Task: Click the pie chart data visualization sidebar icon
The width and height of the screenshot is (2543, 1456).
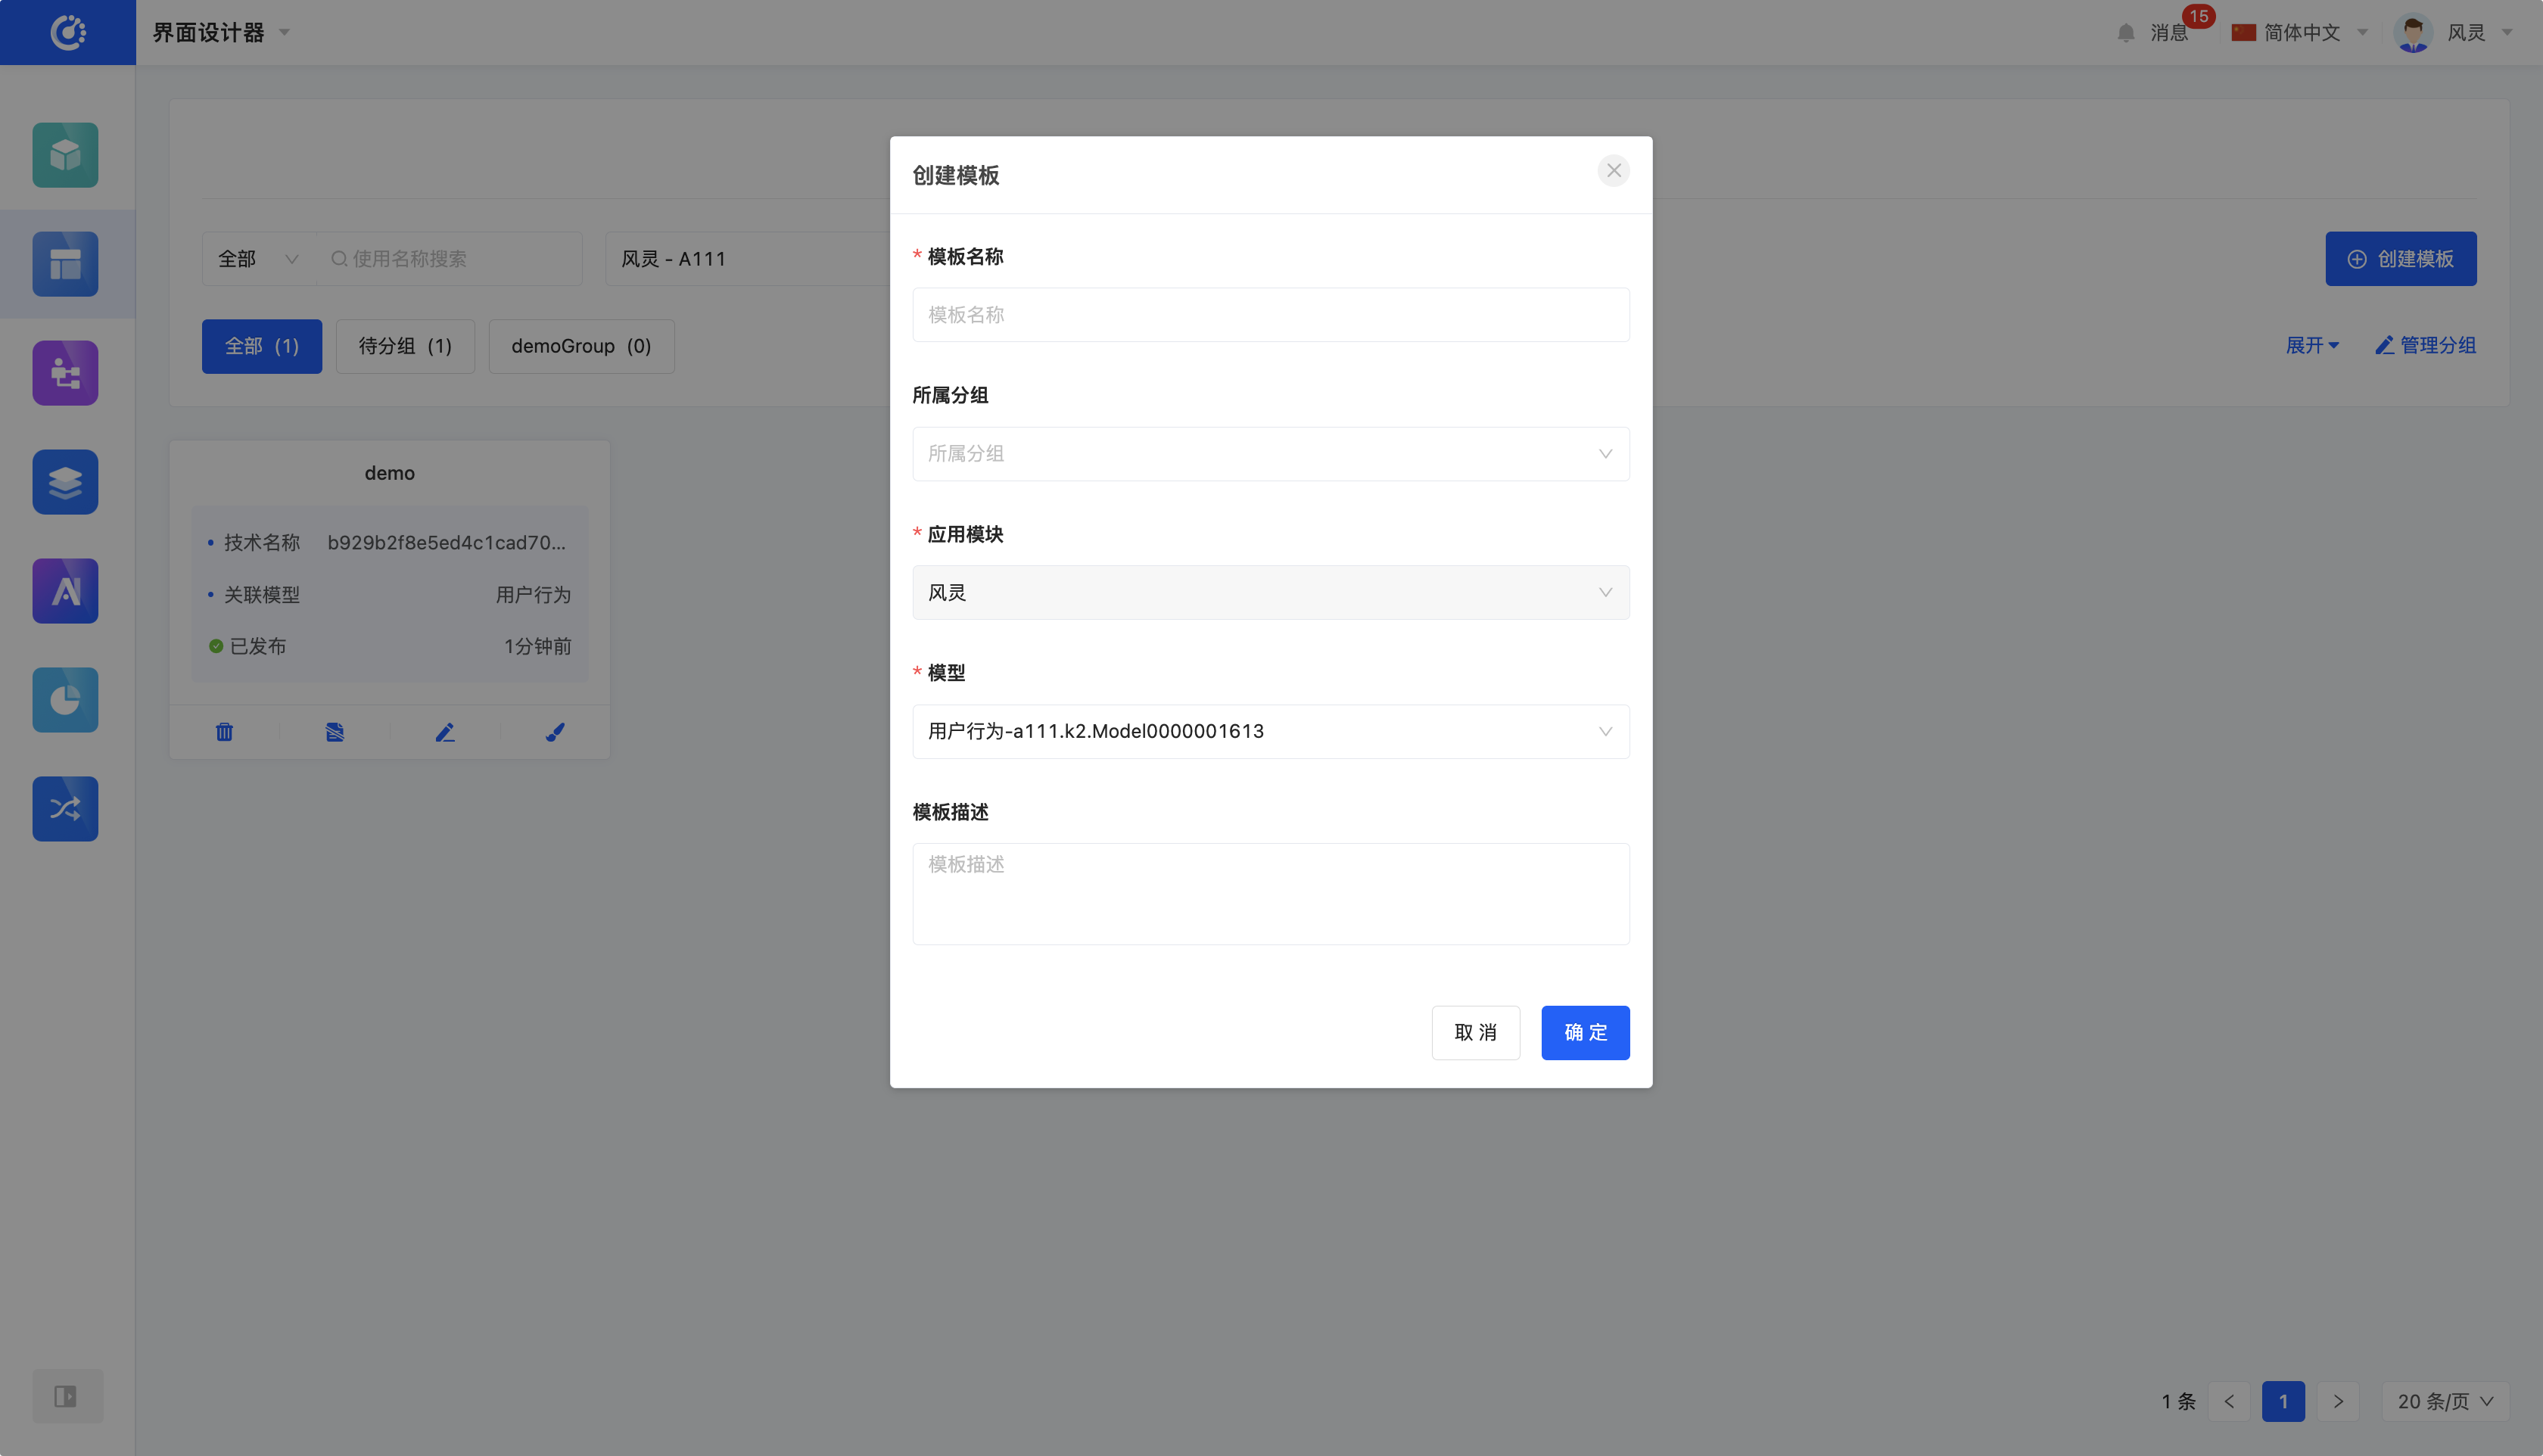Action: coord(65,700)
